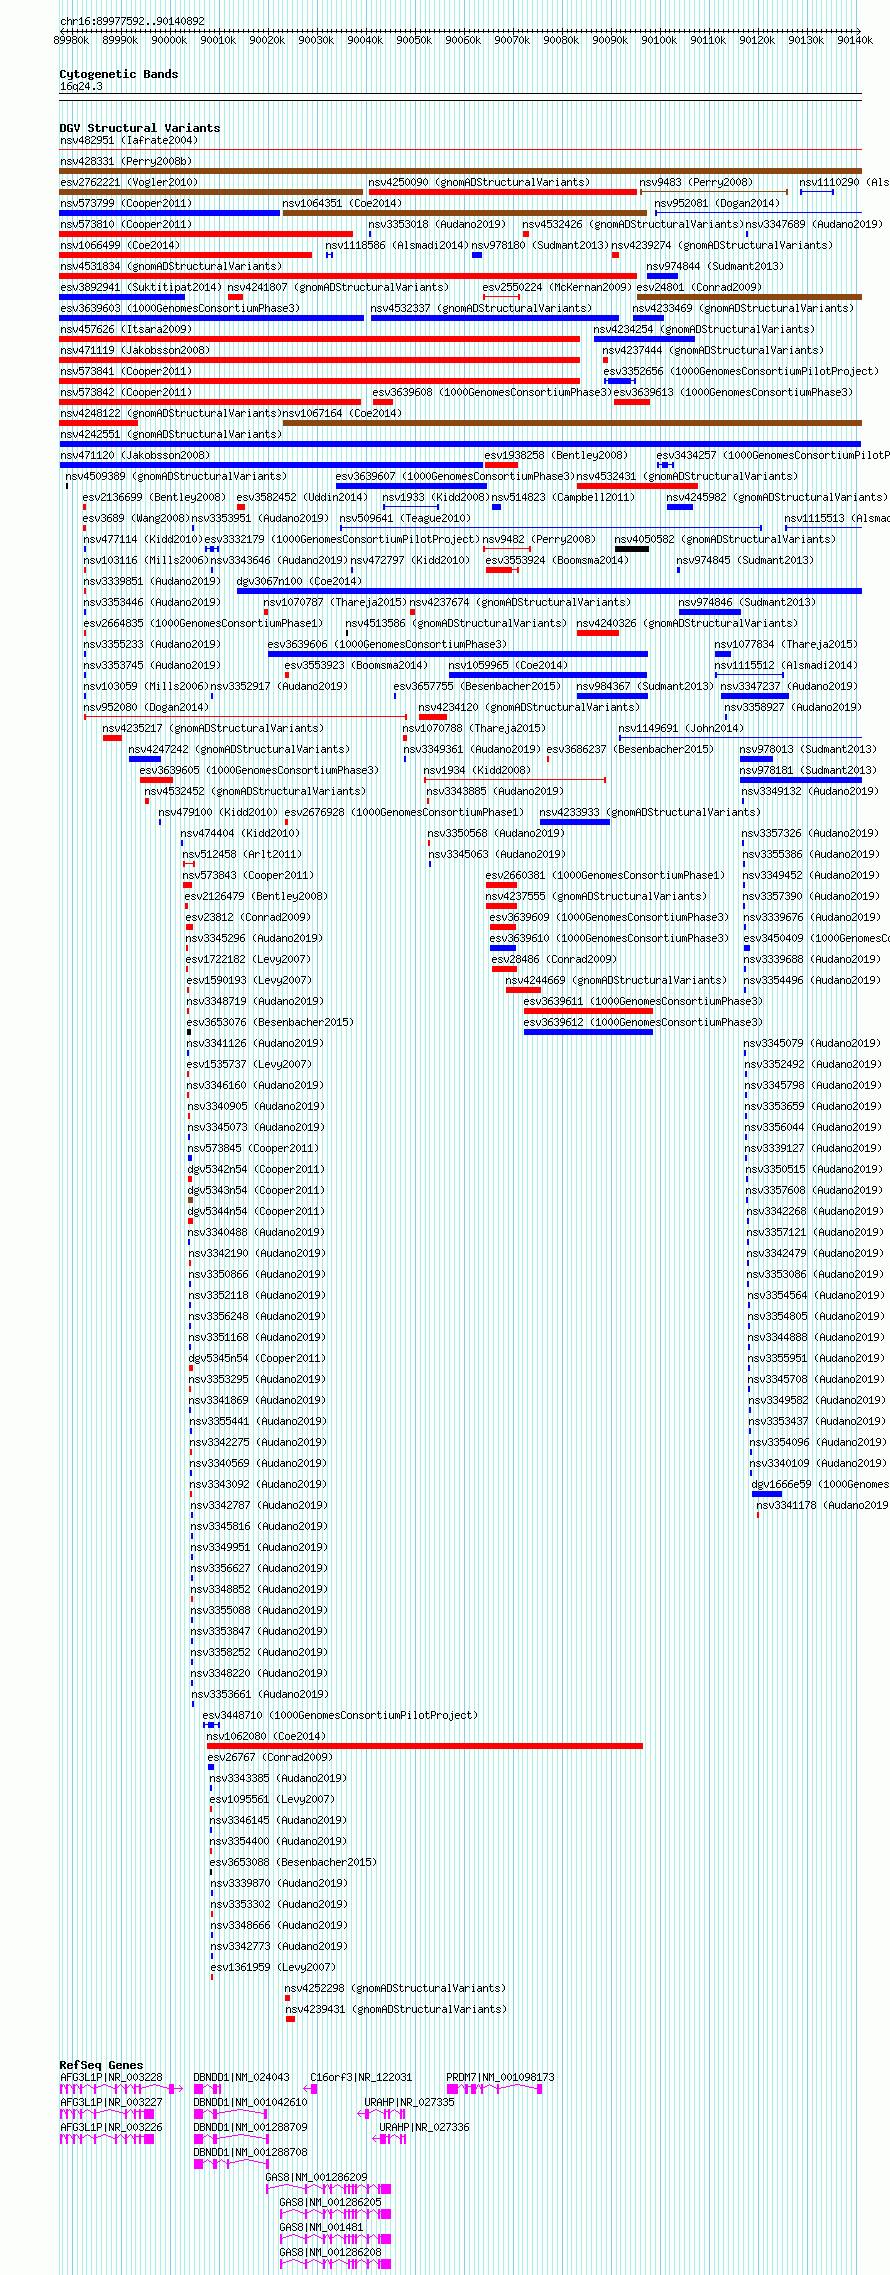Open esv24801 (Conrad2009) variant
This screenshot has width=890, height=2275.
[x=699, y=287]
